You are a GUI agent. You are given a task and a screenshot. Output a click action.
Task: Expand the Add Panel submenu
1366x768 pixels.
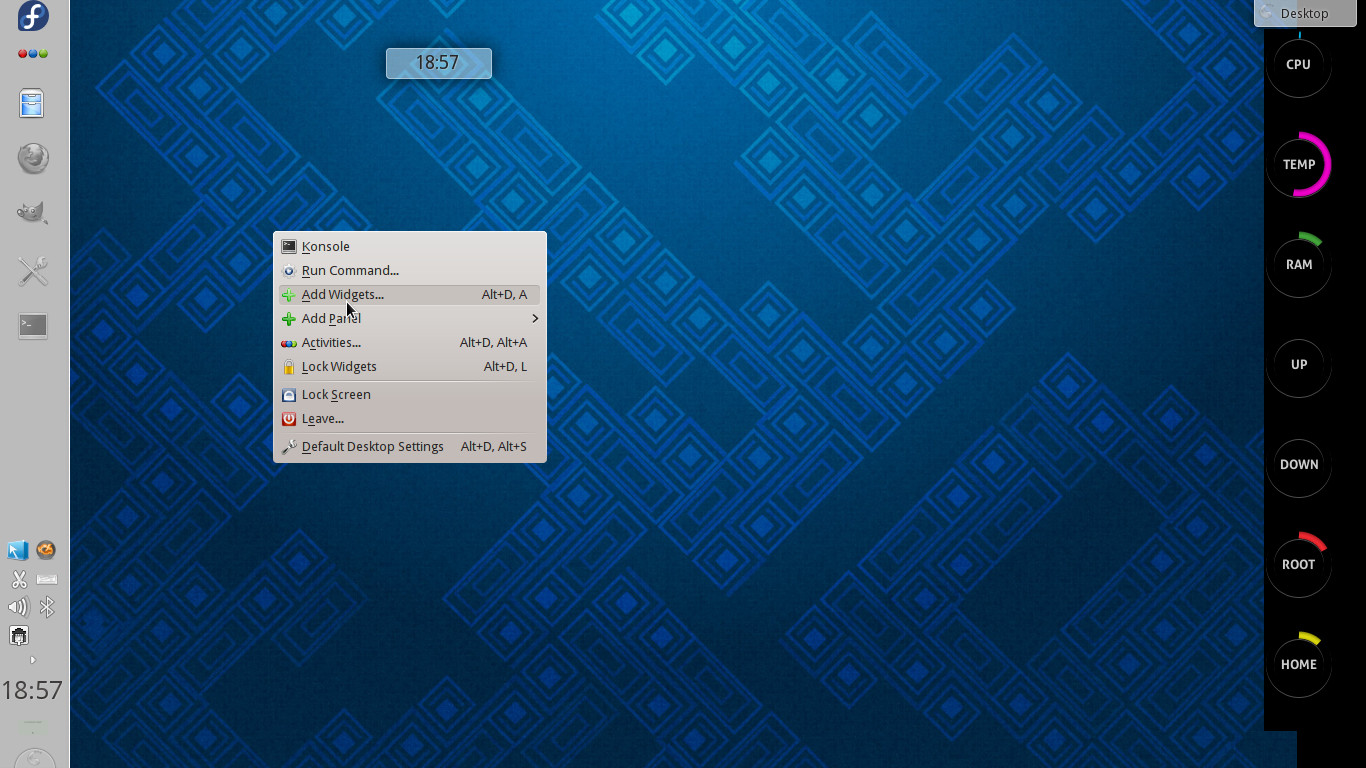pyautogui.click(x=410, y=318)
